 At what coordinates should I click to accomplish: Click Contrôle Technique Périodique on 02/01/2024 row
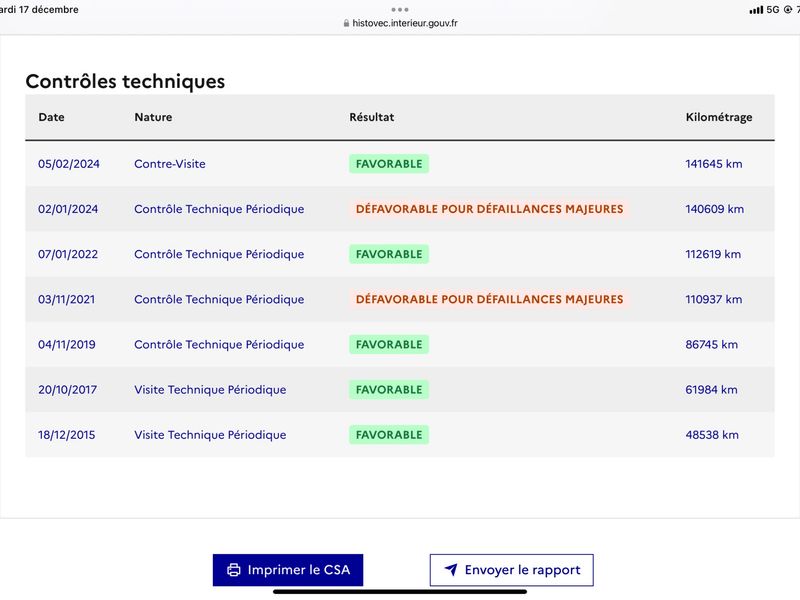(219, 209)
